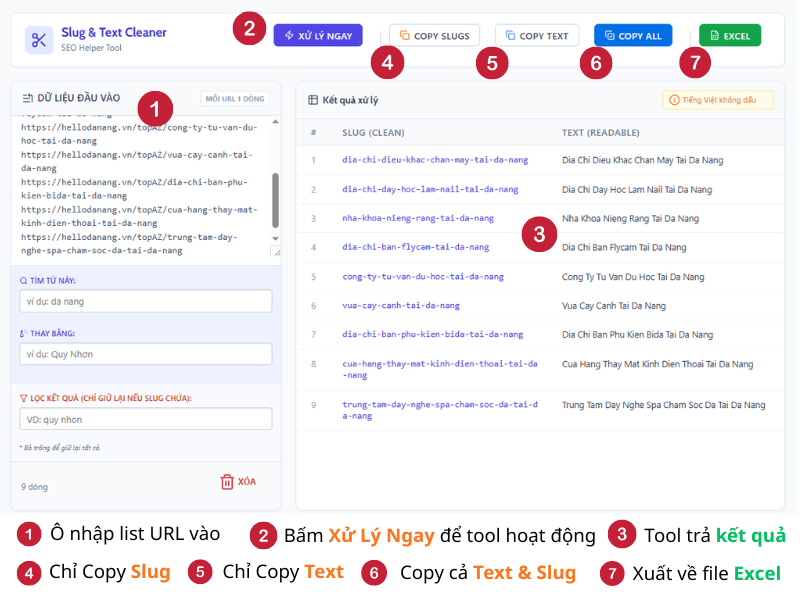
Task: Export results with the green Excel button
Action: pyautogui.click(x=729, y=36)
